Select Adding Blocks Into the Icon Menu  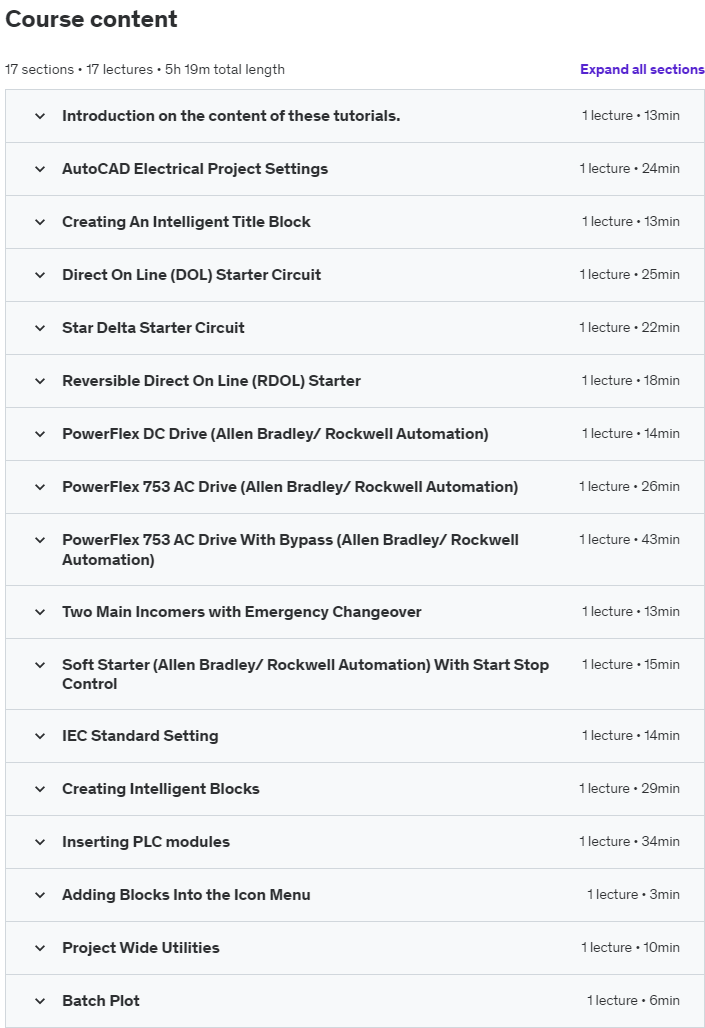(186, 895)
